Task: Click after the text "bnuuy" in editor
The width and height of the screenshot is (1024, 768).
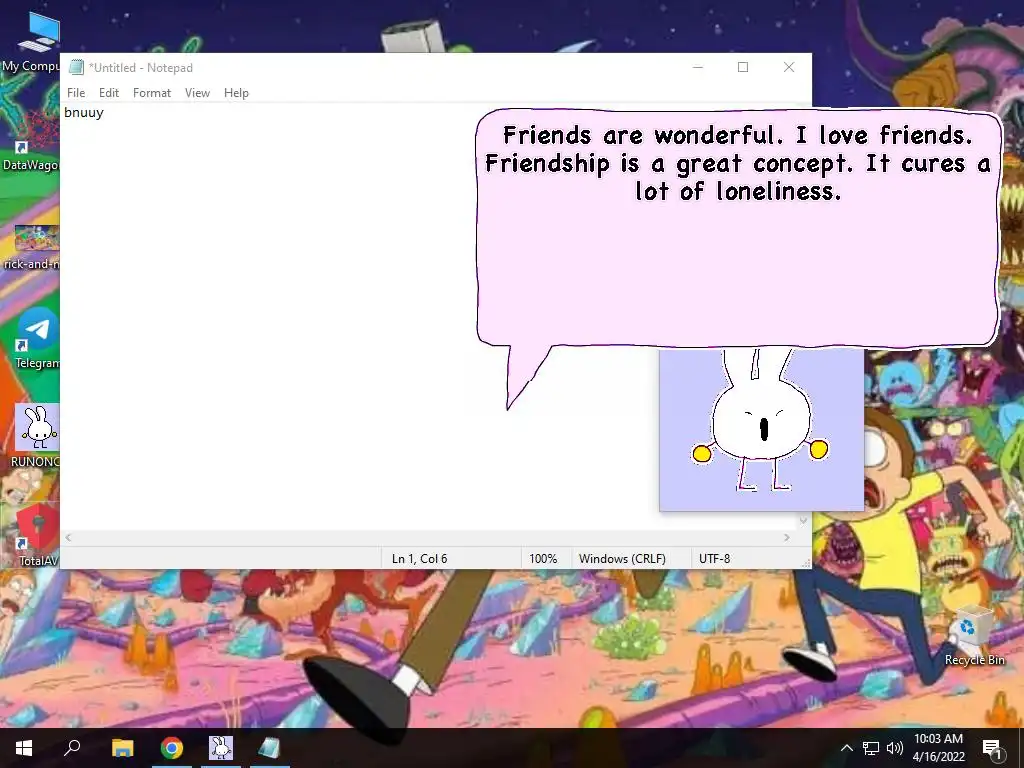Action: pos(106,112)
